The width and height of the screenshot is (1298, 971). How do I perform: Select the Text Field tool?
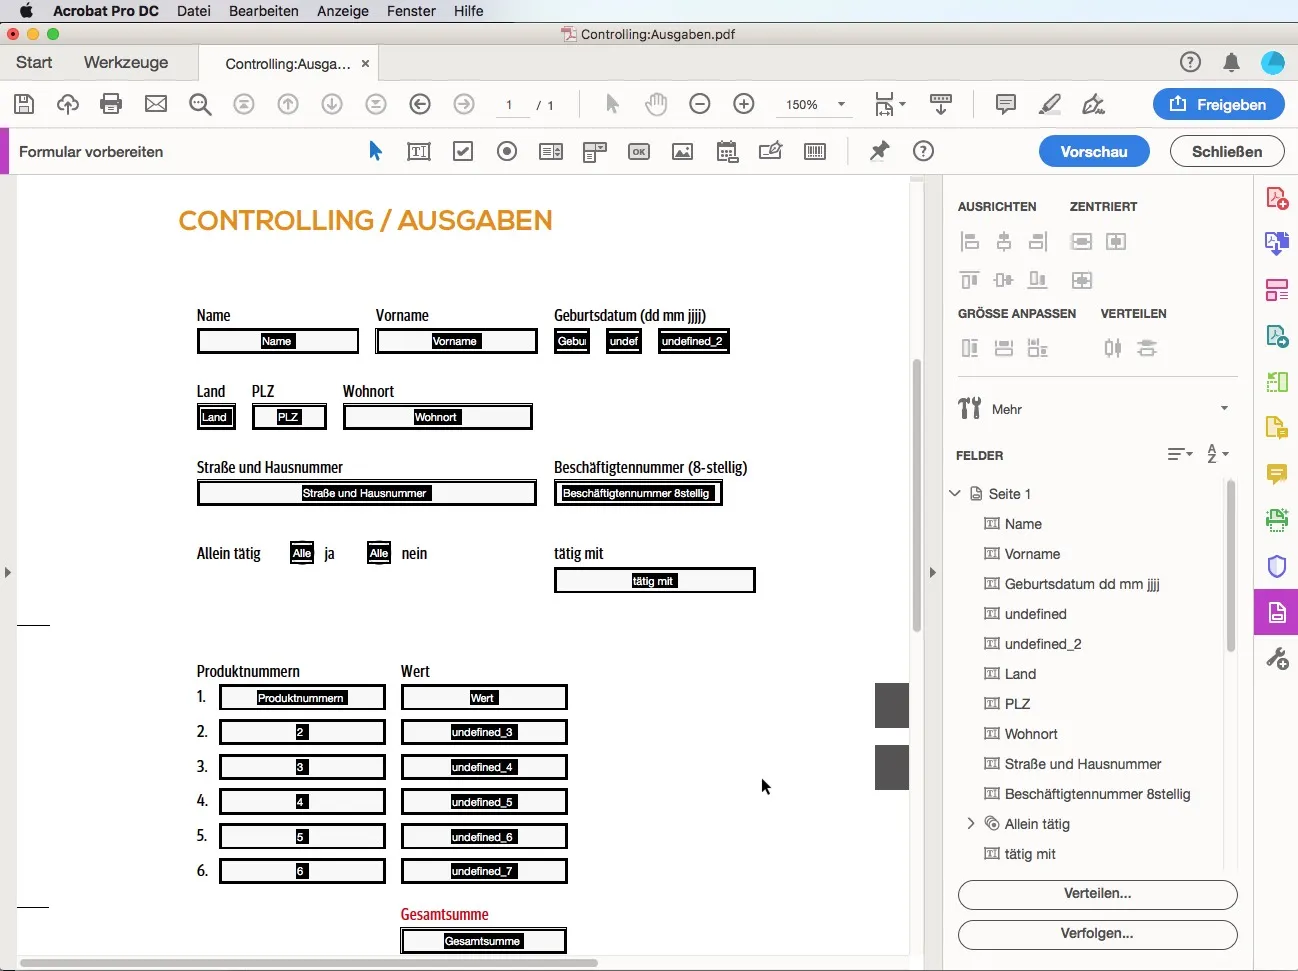click(418, 151)
